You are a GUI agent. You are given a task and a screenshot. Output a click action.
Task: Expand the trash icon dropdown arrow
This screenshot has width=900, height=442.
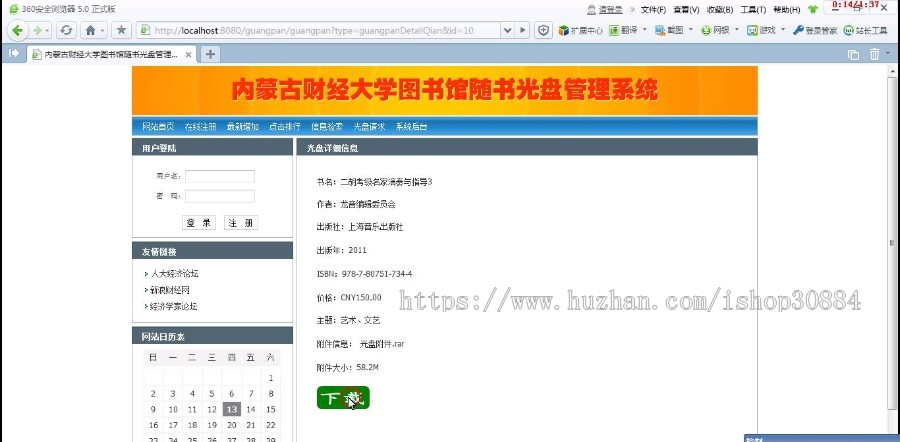pyautogui.click(x=887, y=53)
